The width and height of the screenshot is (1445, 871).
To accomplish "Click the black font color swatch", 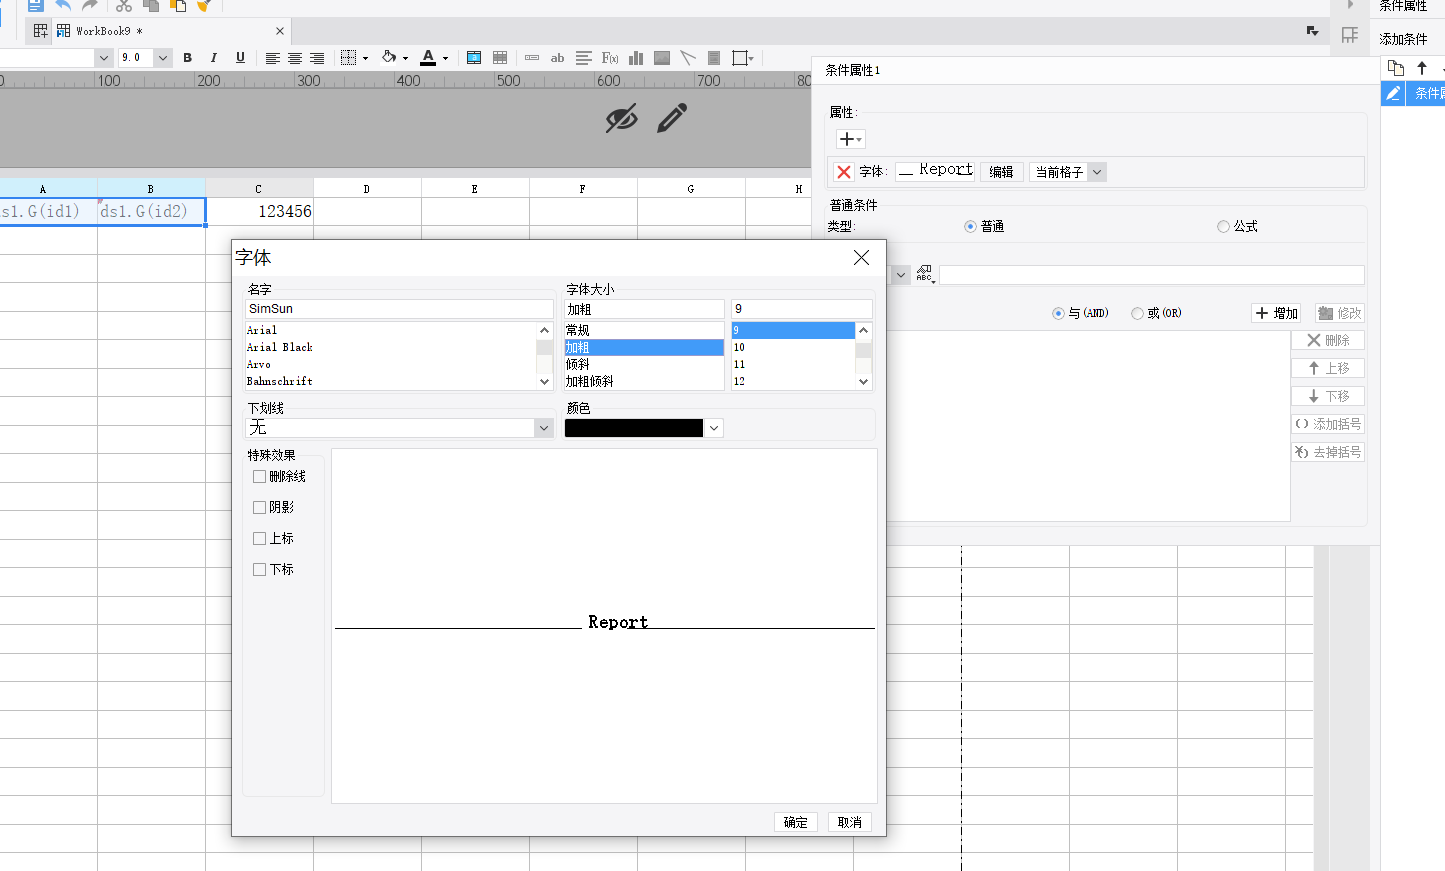I will point(634,428).
